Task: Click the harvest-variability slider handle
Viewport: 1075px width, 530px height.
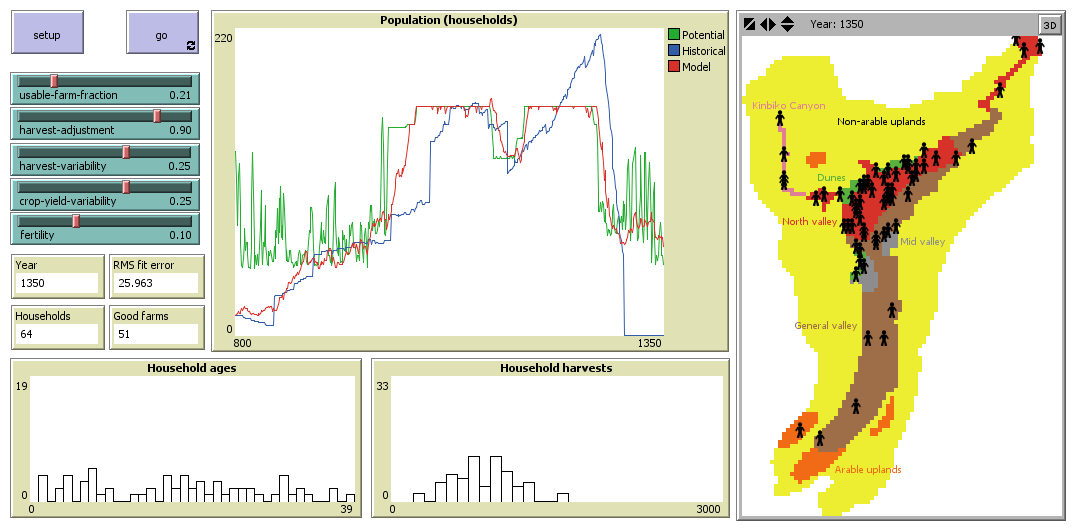Action: point(126,152)
